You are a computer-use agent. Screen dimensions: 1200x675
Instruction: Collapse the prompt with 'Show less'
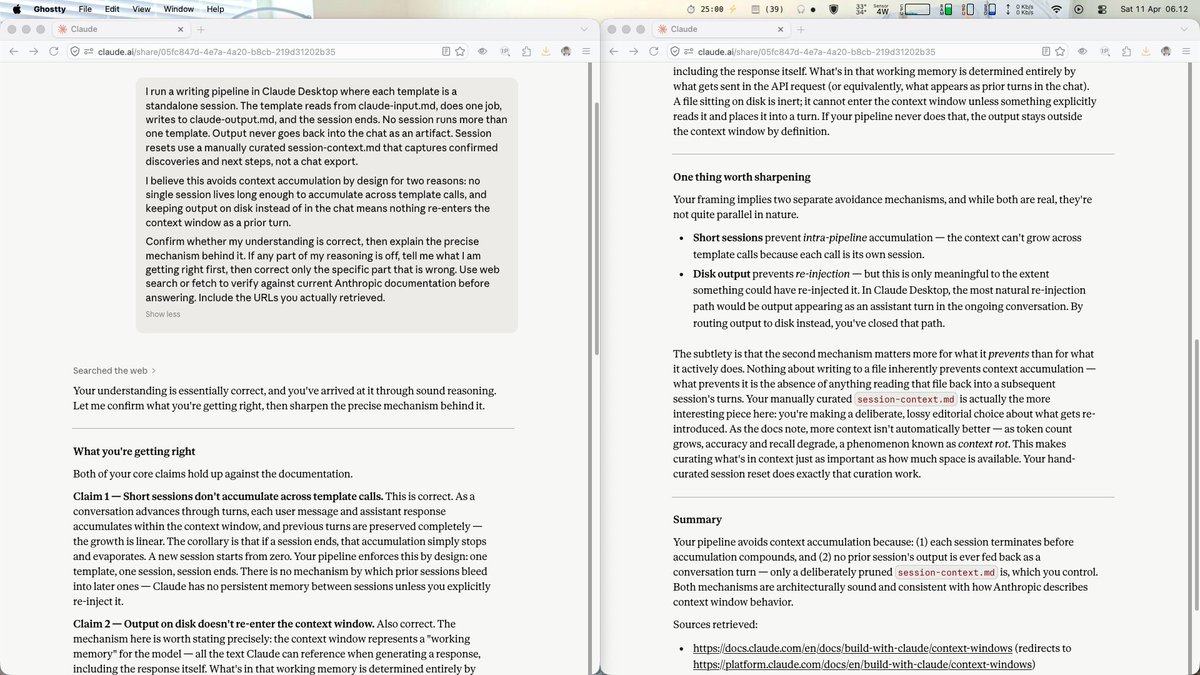click(163, 314)
